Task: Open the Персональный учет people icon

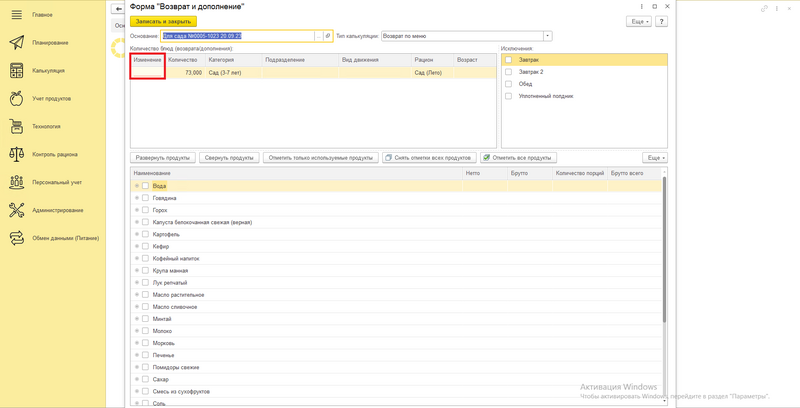Action: 16,183
